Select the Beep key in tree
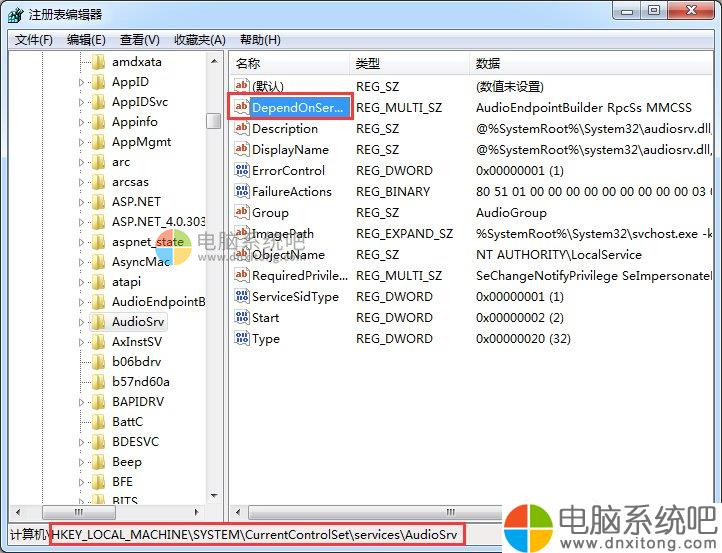The width and height of the screenshot is (722, 553). click(126, 462)
